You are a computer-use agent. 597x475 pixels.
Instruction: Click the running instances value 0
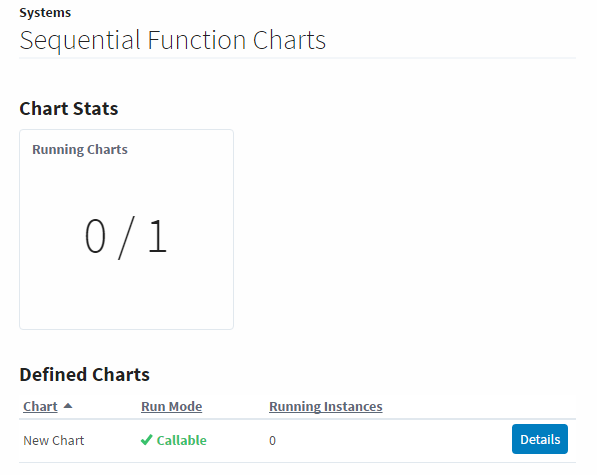click(x=272, y=441)
